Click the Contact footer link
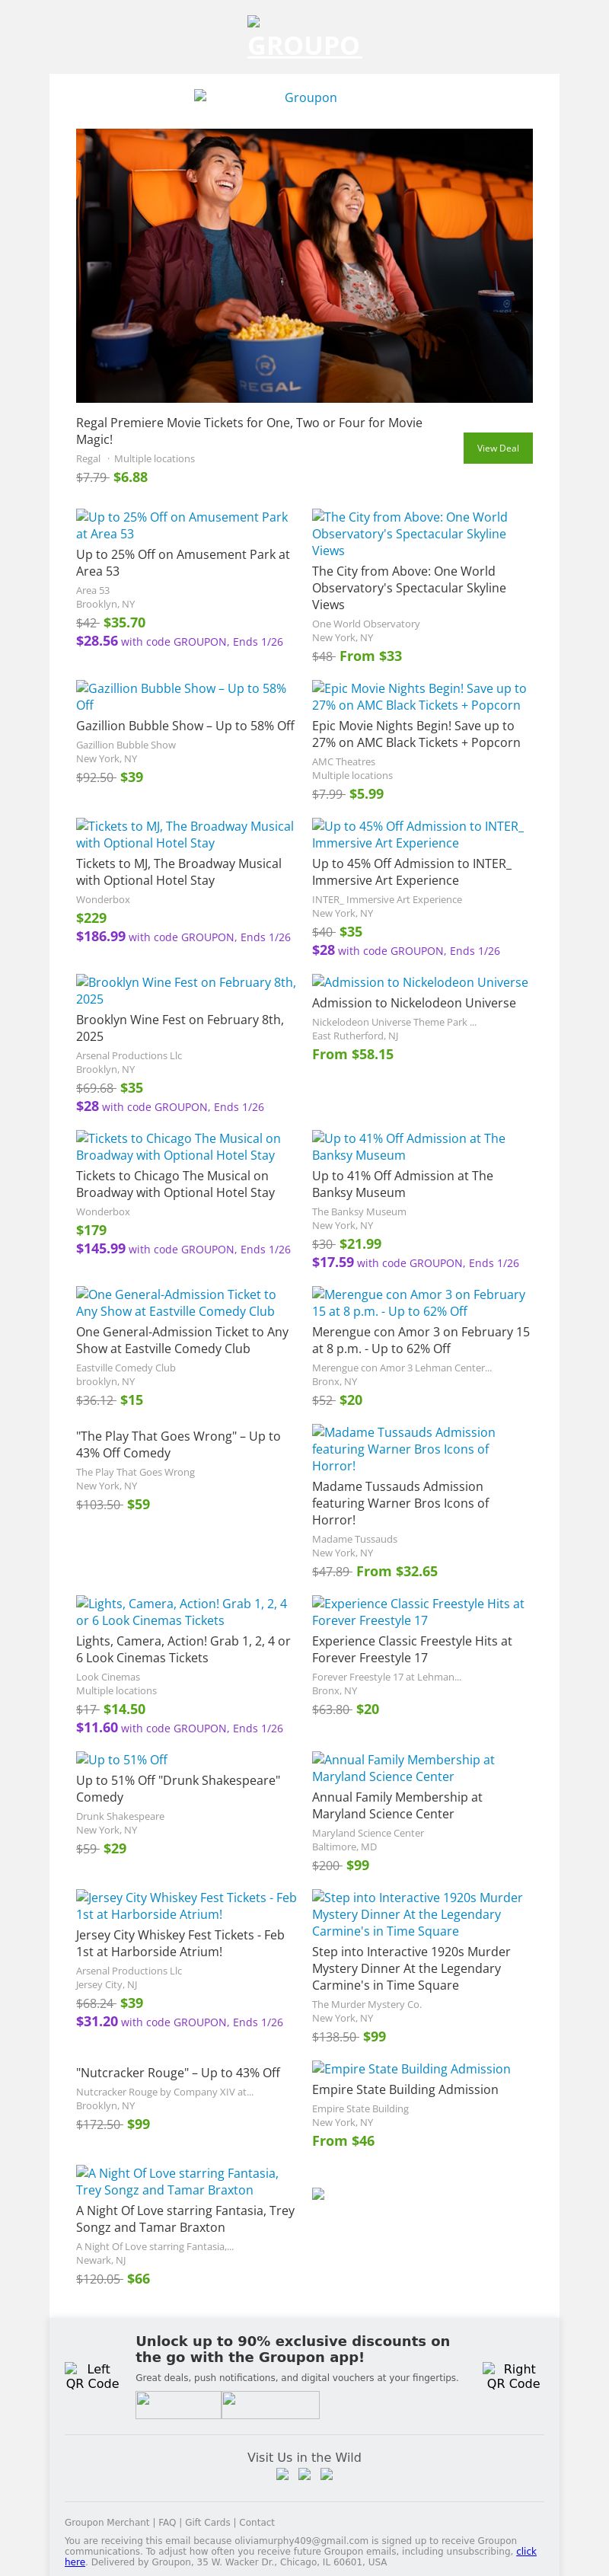609x2576 pixels. click(257, 2522)
